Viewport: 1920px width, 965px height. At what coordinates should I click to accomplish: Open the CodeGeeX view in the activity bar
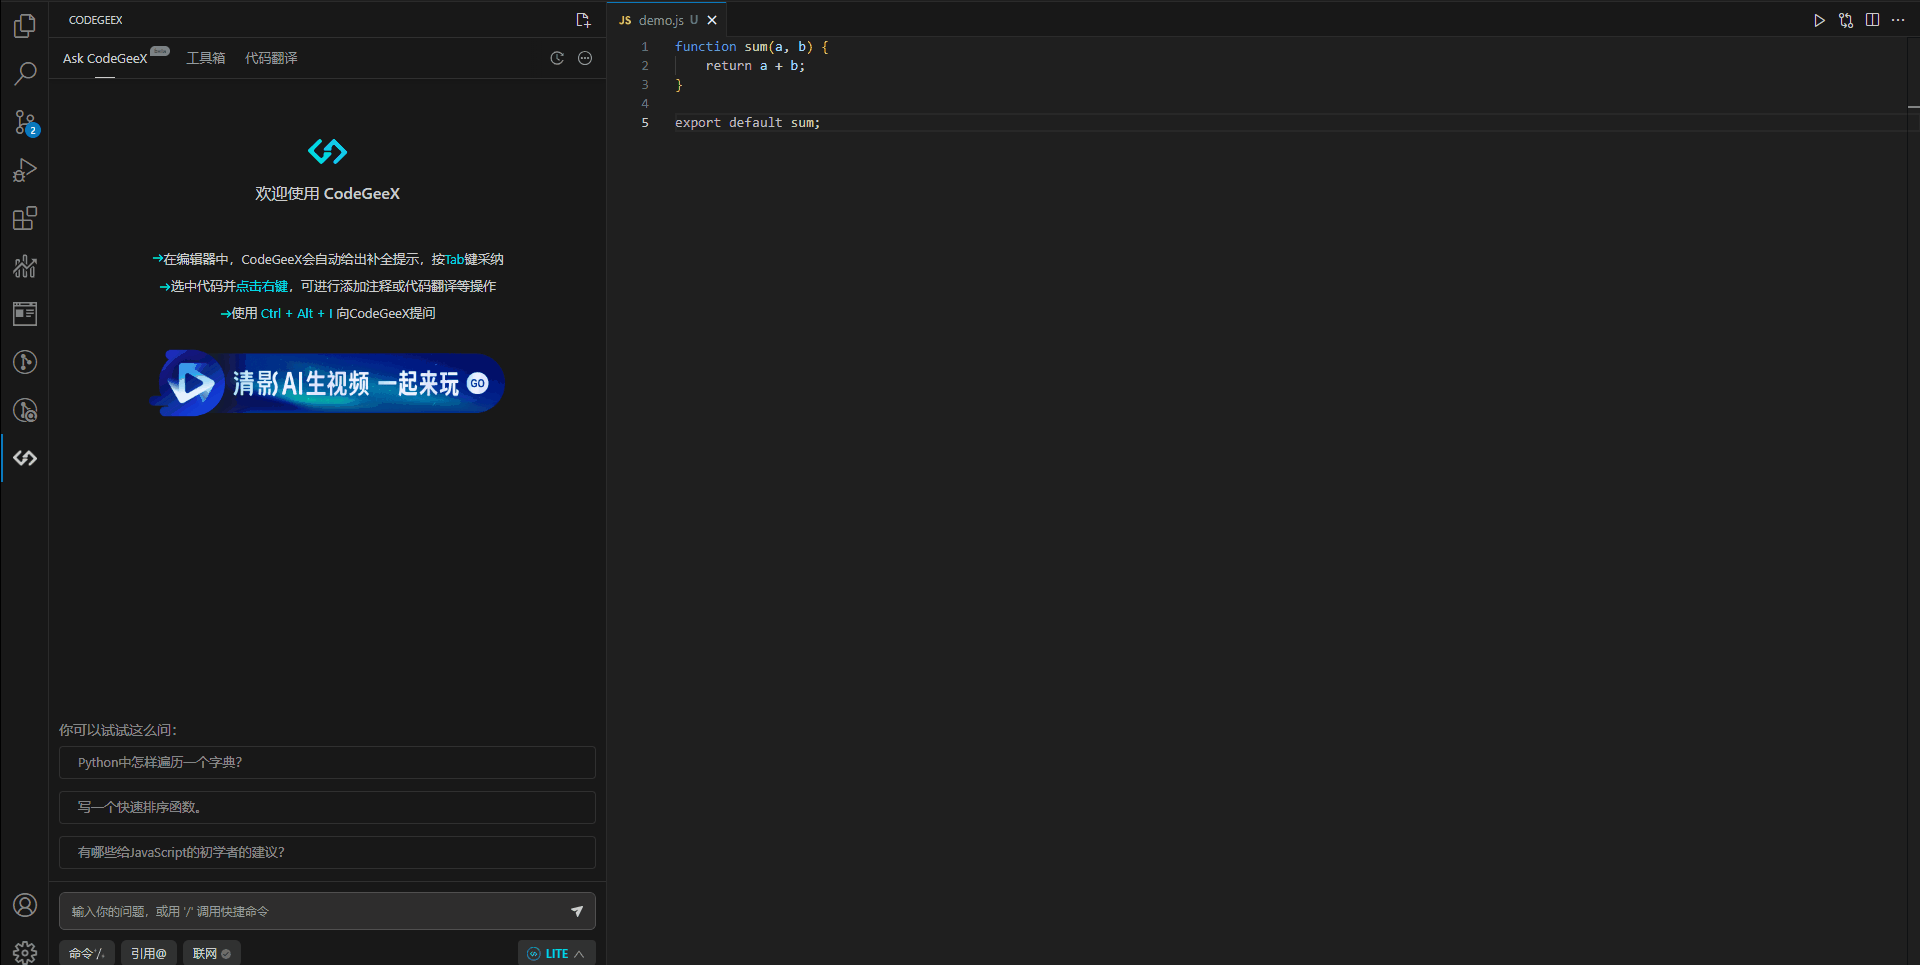(x=25, y=458)
